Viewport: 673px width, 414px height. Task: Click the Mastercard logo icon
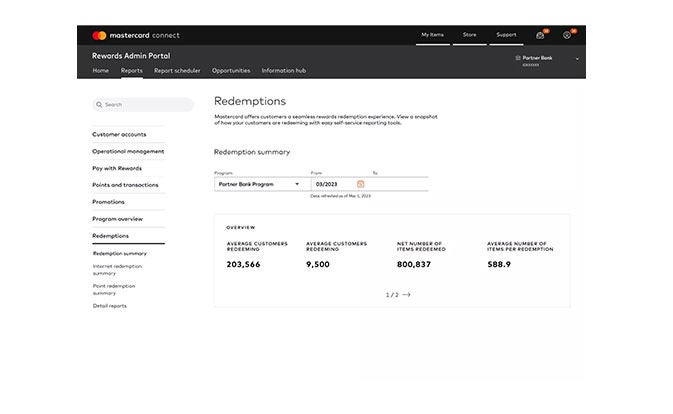[x=99, y=35]
